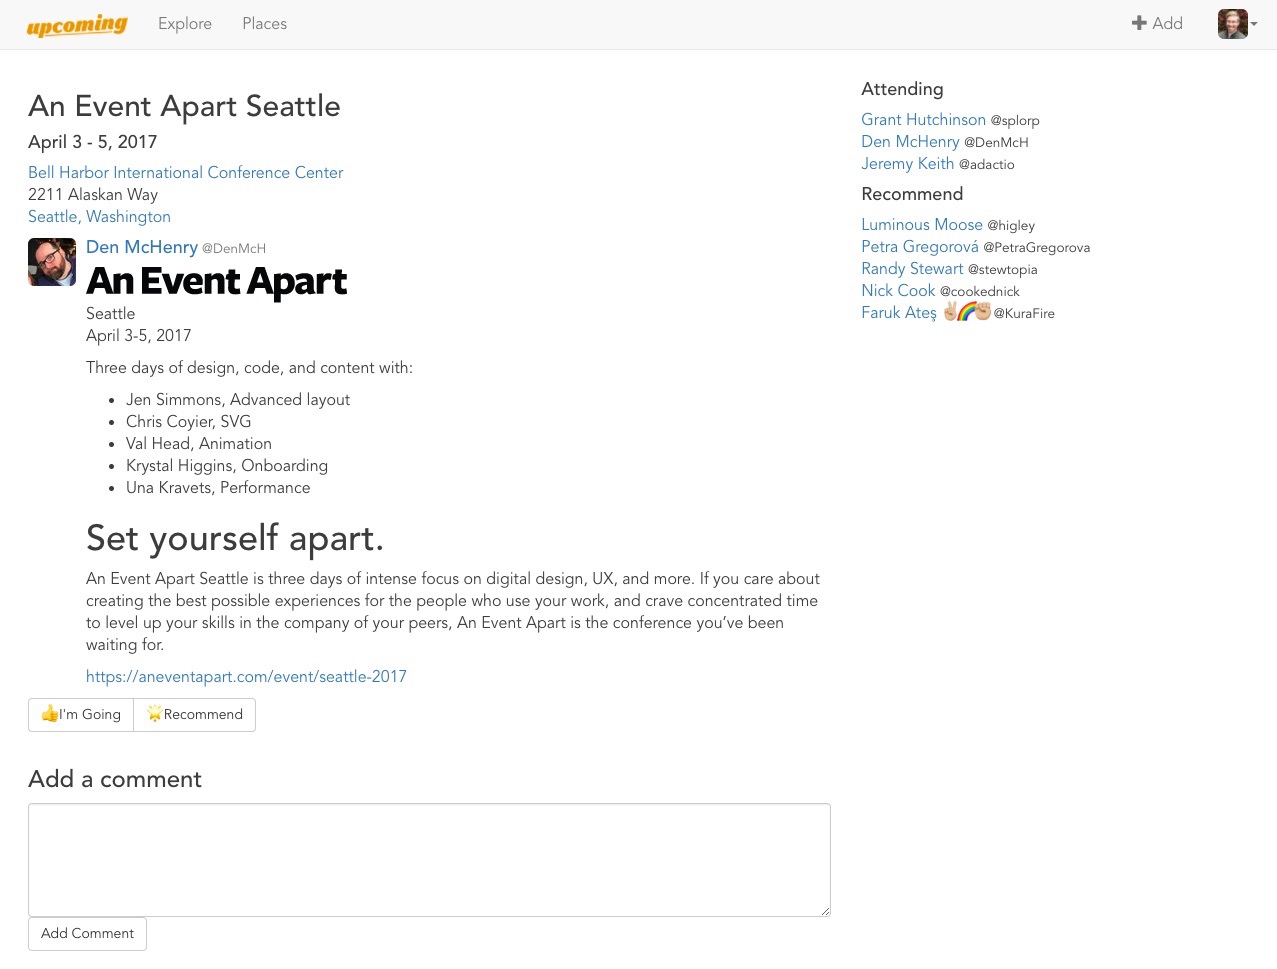Go to the Places menu item
The image size is (1277, 969).
[264, 24]
